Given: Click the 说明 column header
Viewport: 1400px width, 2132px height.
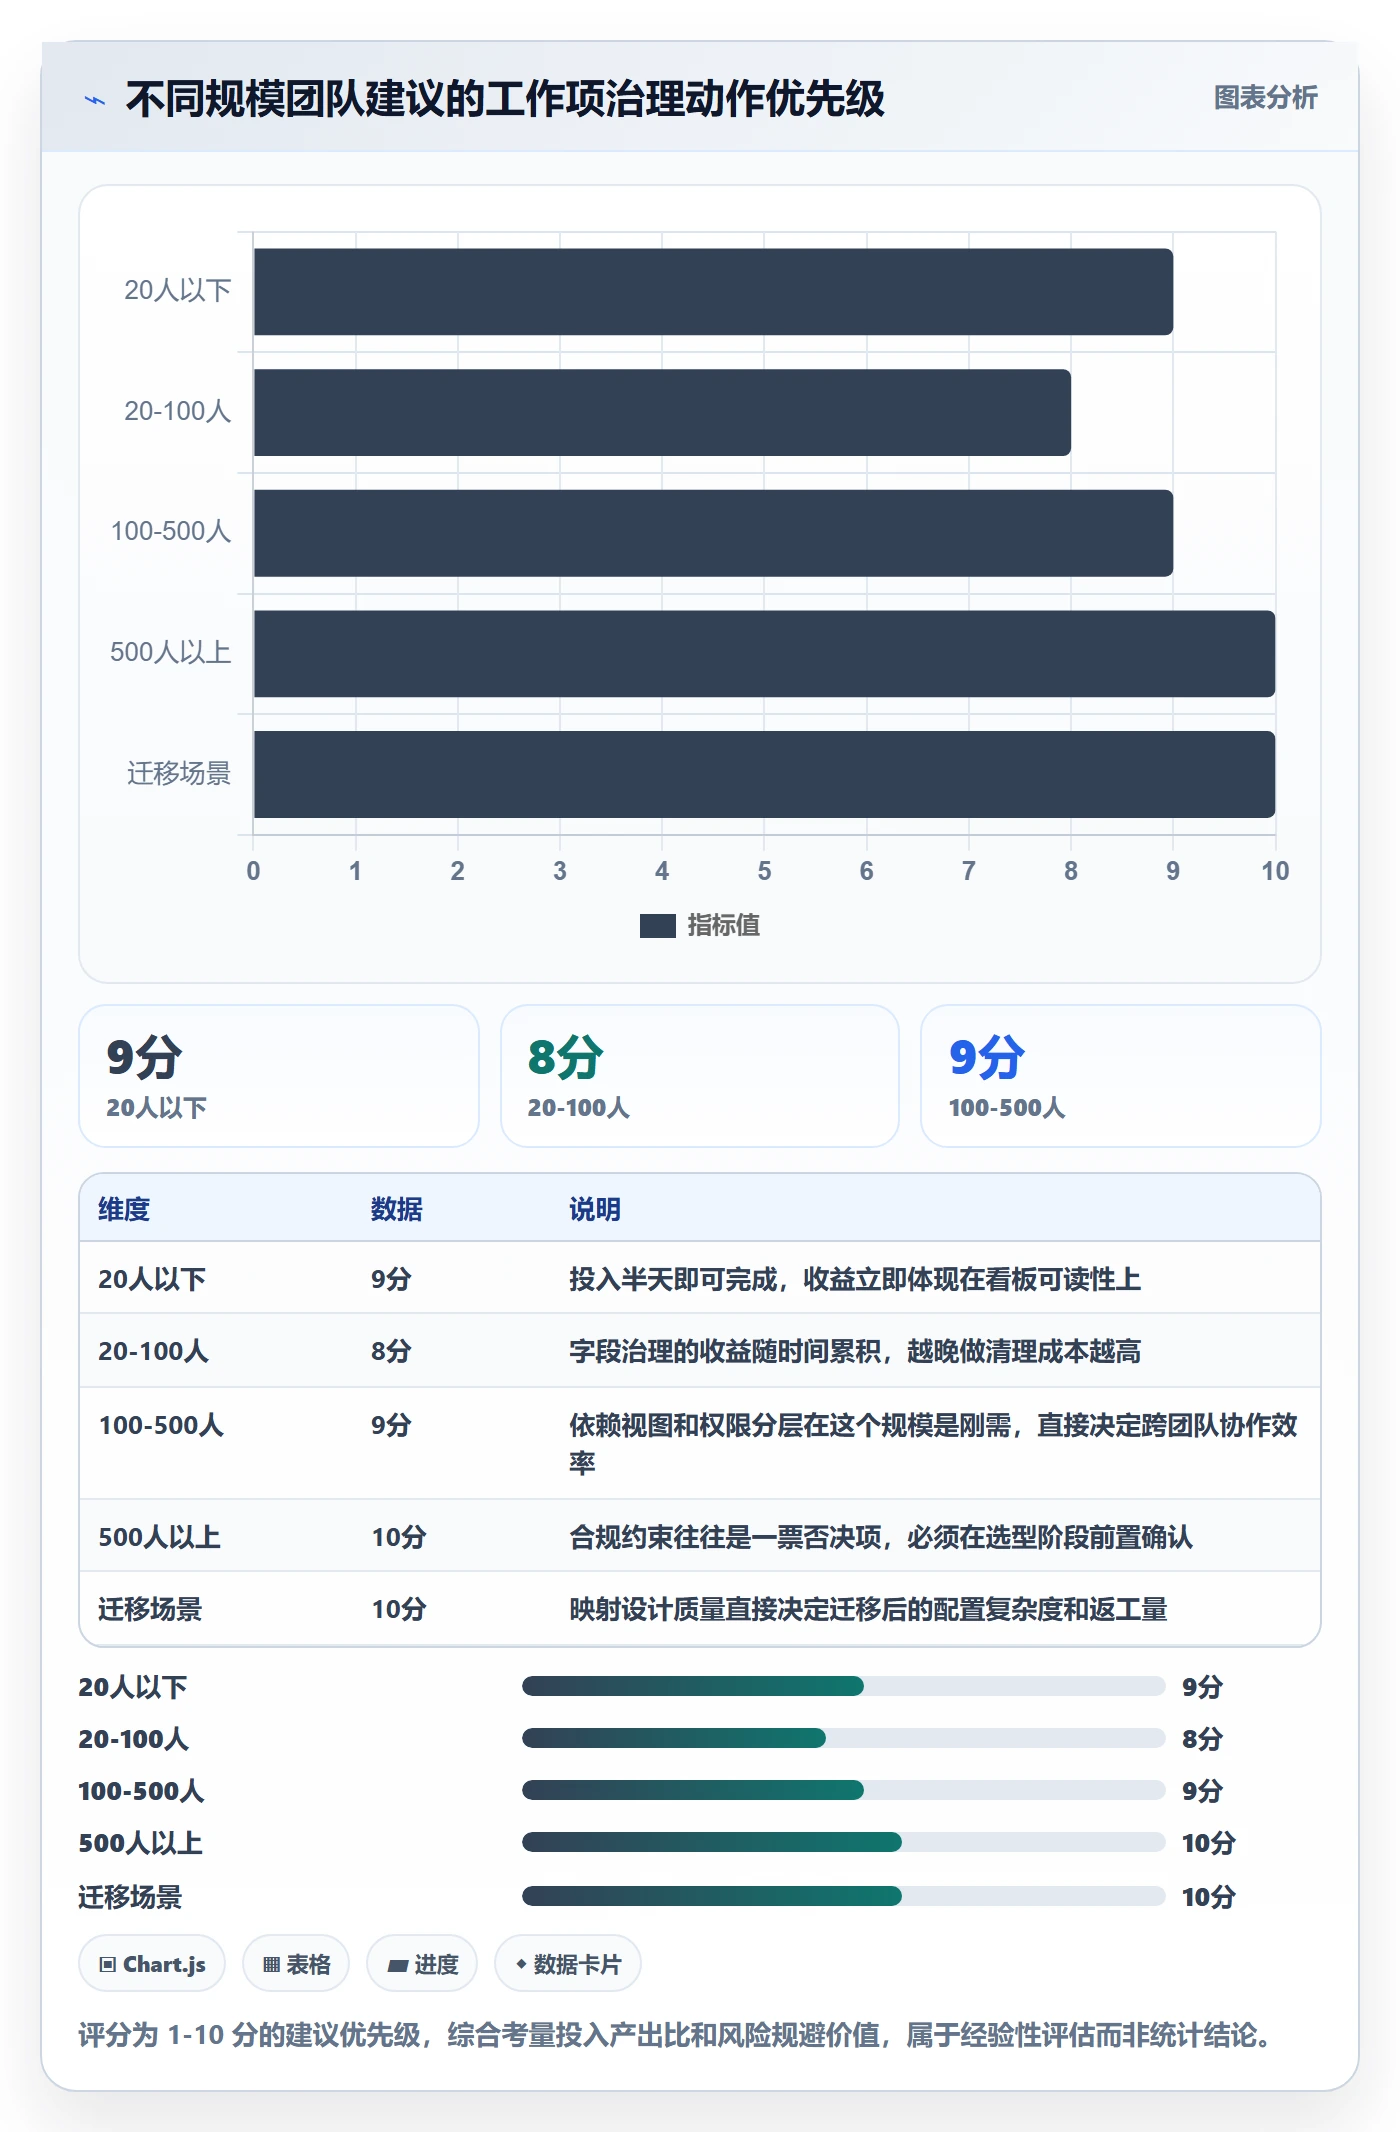Looking at the screenshot, I should 595,1209.
